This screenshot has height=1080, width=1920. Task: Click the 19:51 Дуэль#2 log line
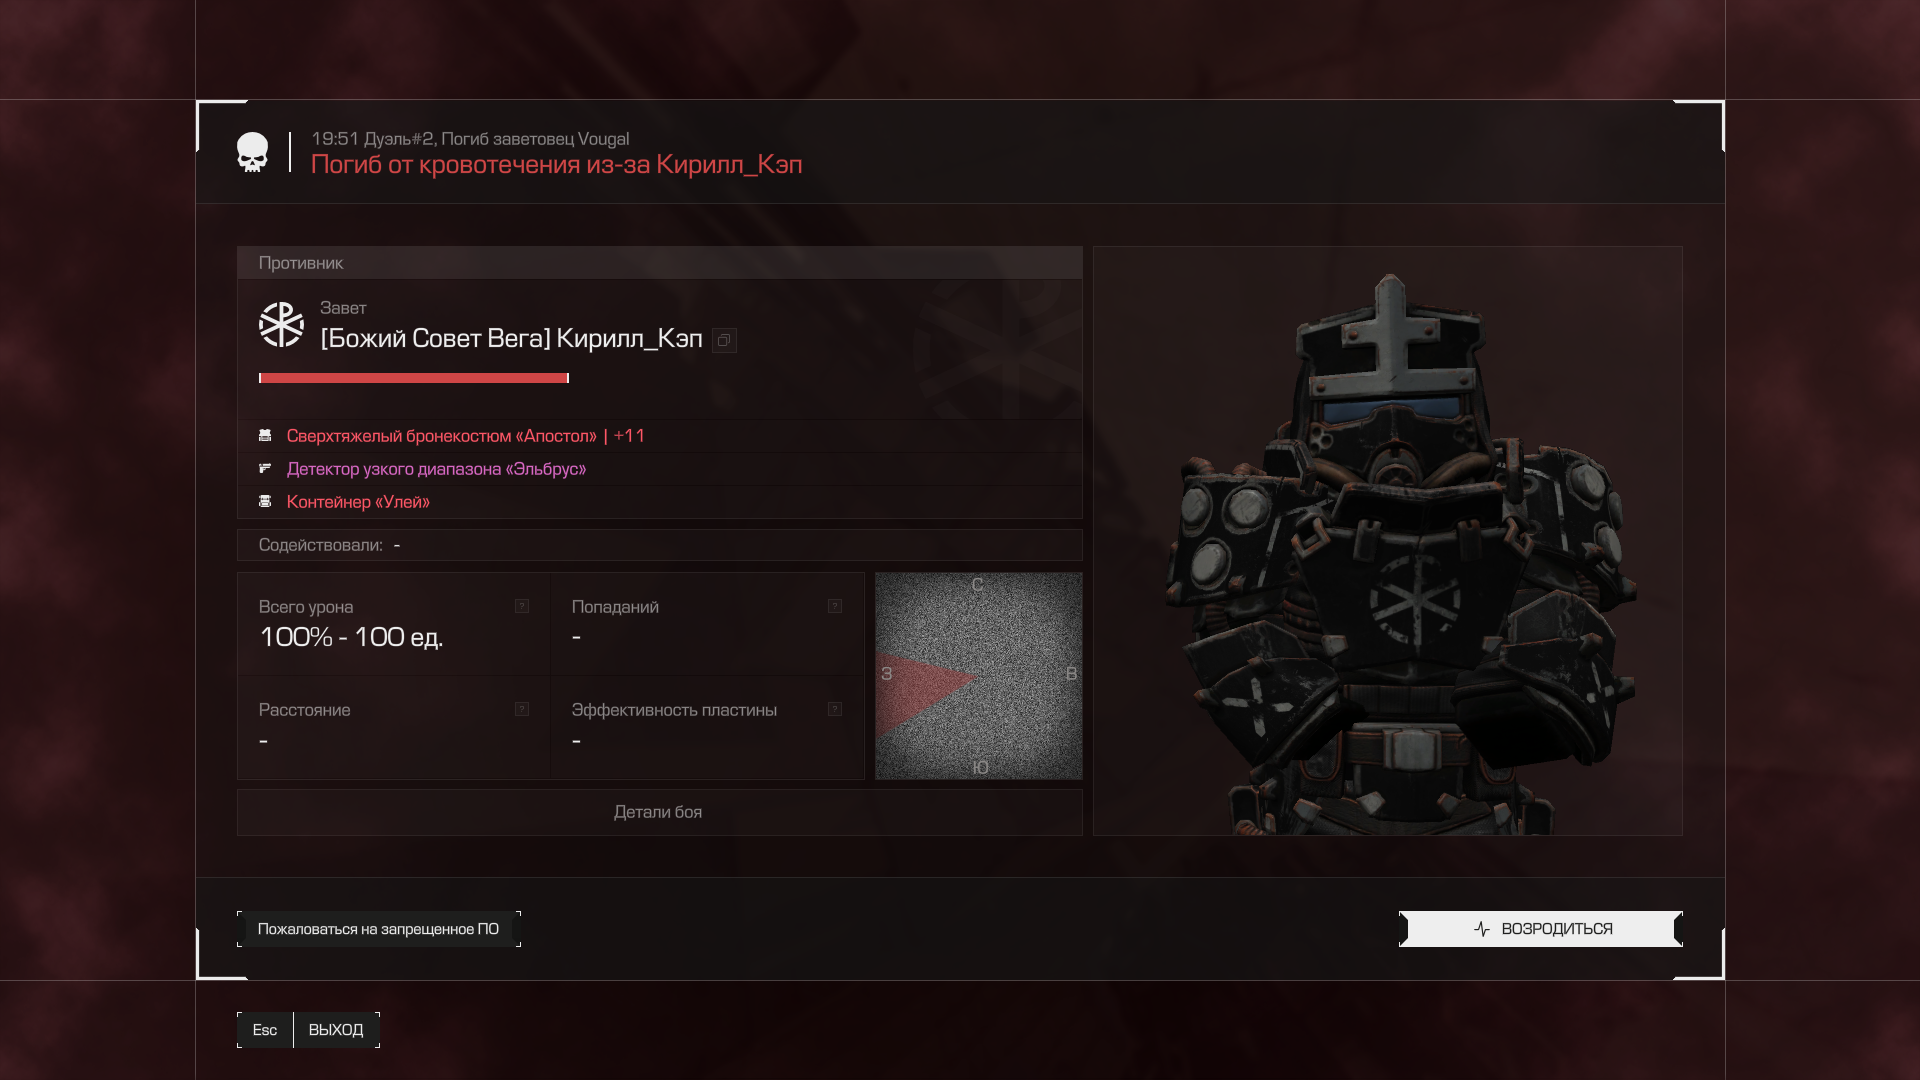[470, 139]
